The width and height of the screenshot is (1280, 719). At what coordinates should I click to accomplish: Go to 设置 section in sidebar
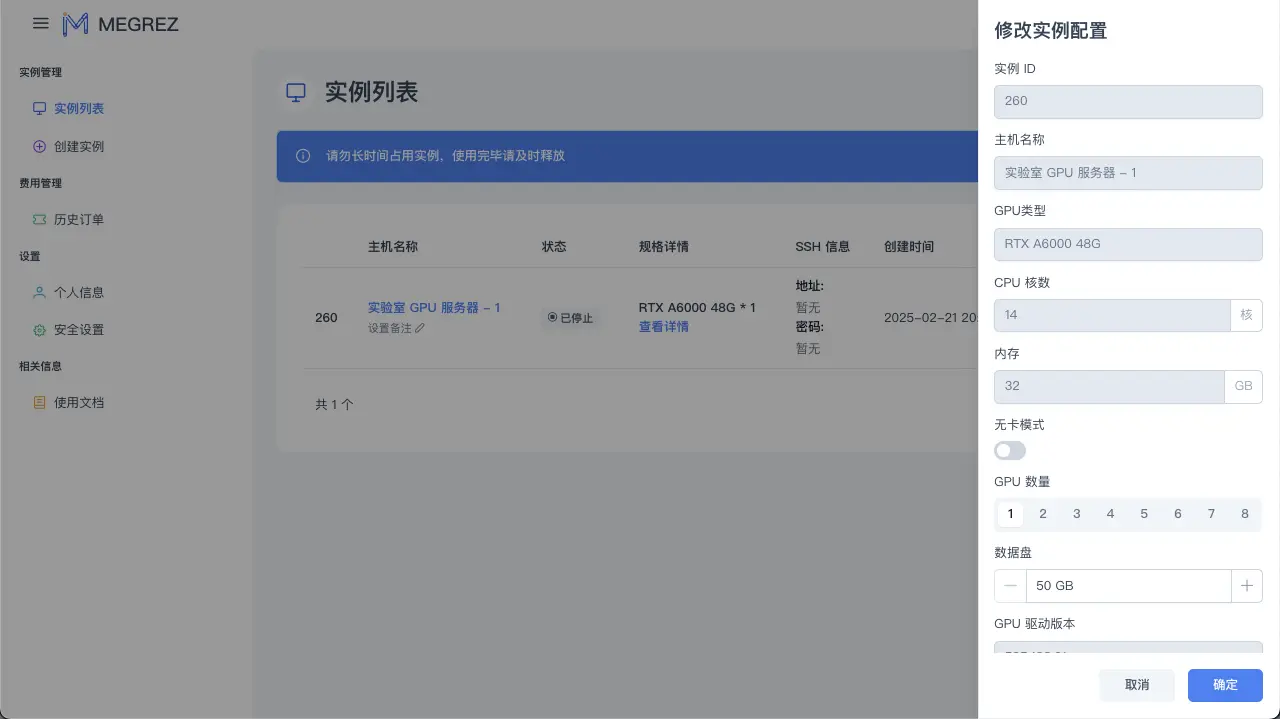29,256
